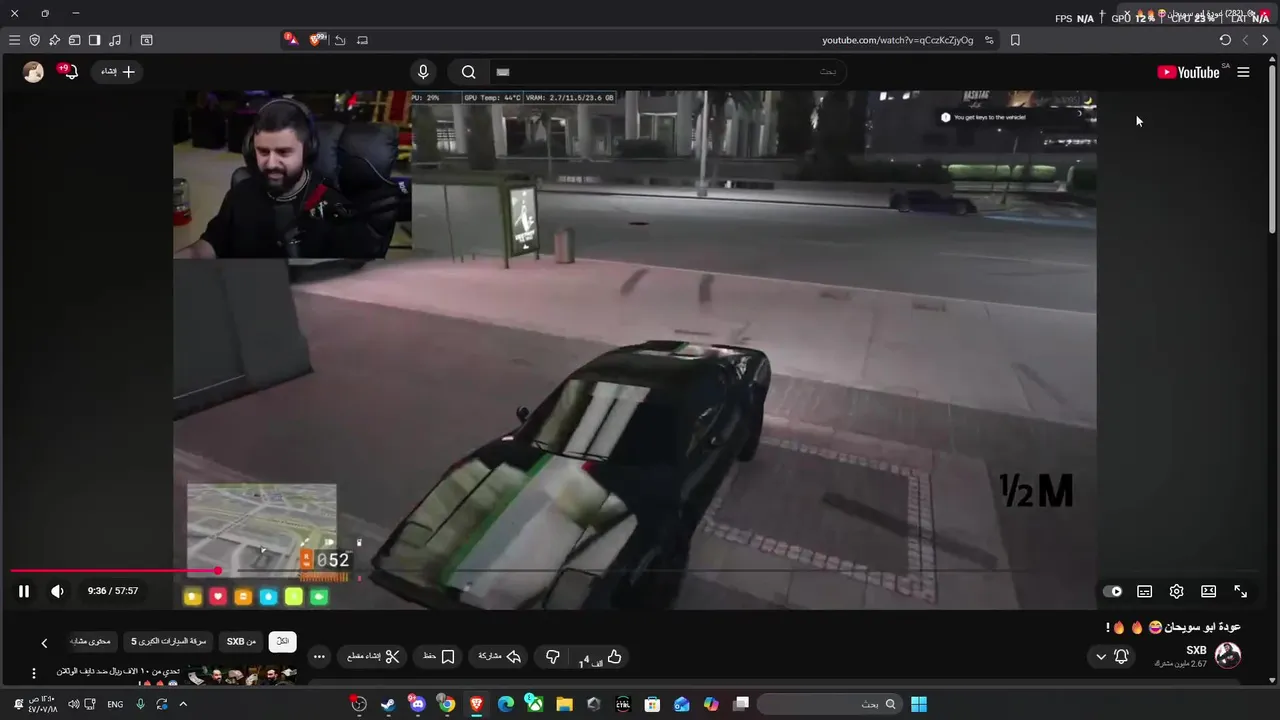Viewport: 1280px width, 720px height.
Task: Bookmark this page
Action: pos(1015,40)
